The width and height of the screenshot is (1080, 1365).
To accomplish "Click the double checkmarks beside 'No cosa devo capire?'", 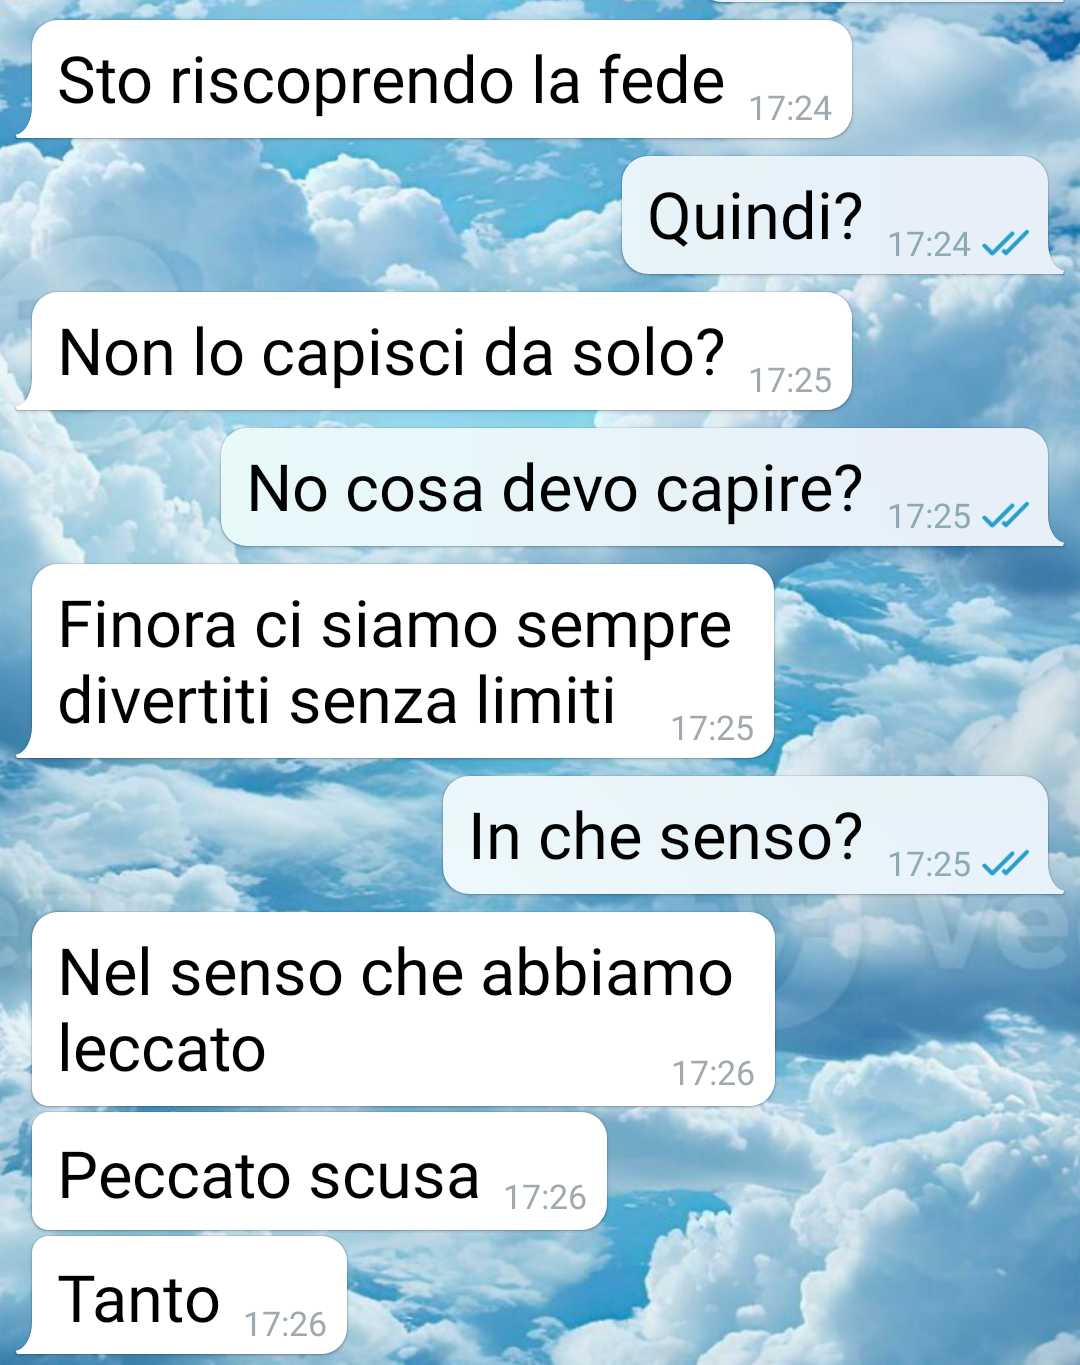I will click(1005, 515).
